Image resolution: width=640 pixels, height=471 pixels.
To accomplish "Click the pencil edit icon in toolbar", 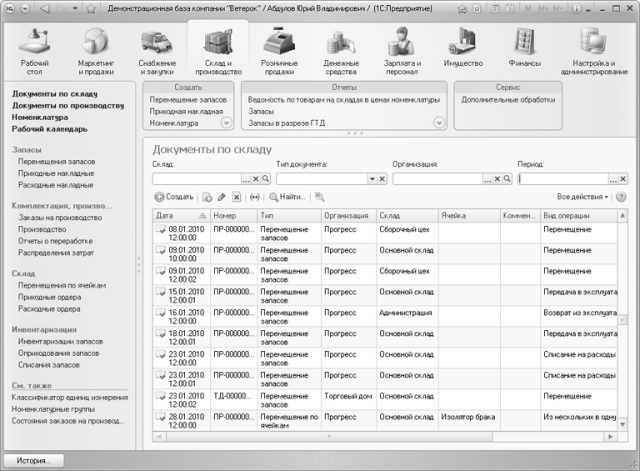I will [x=222, y=197].
